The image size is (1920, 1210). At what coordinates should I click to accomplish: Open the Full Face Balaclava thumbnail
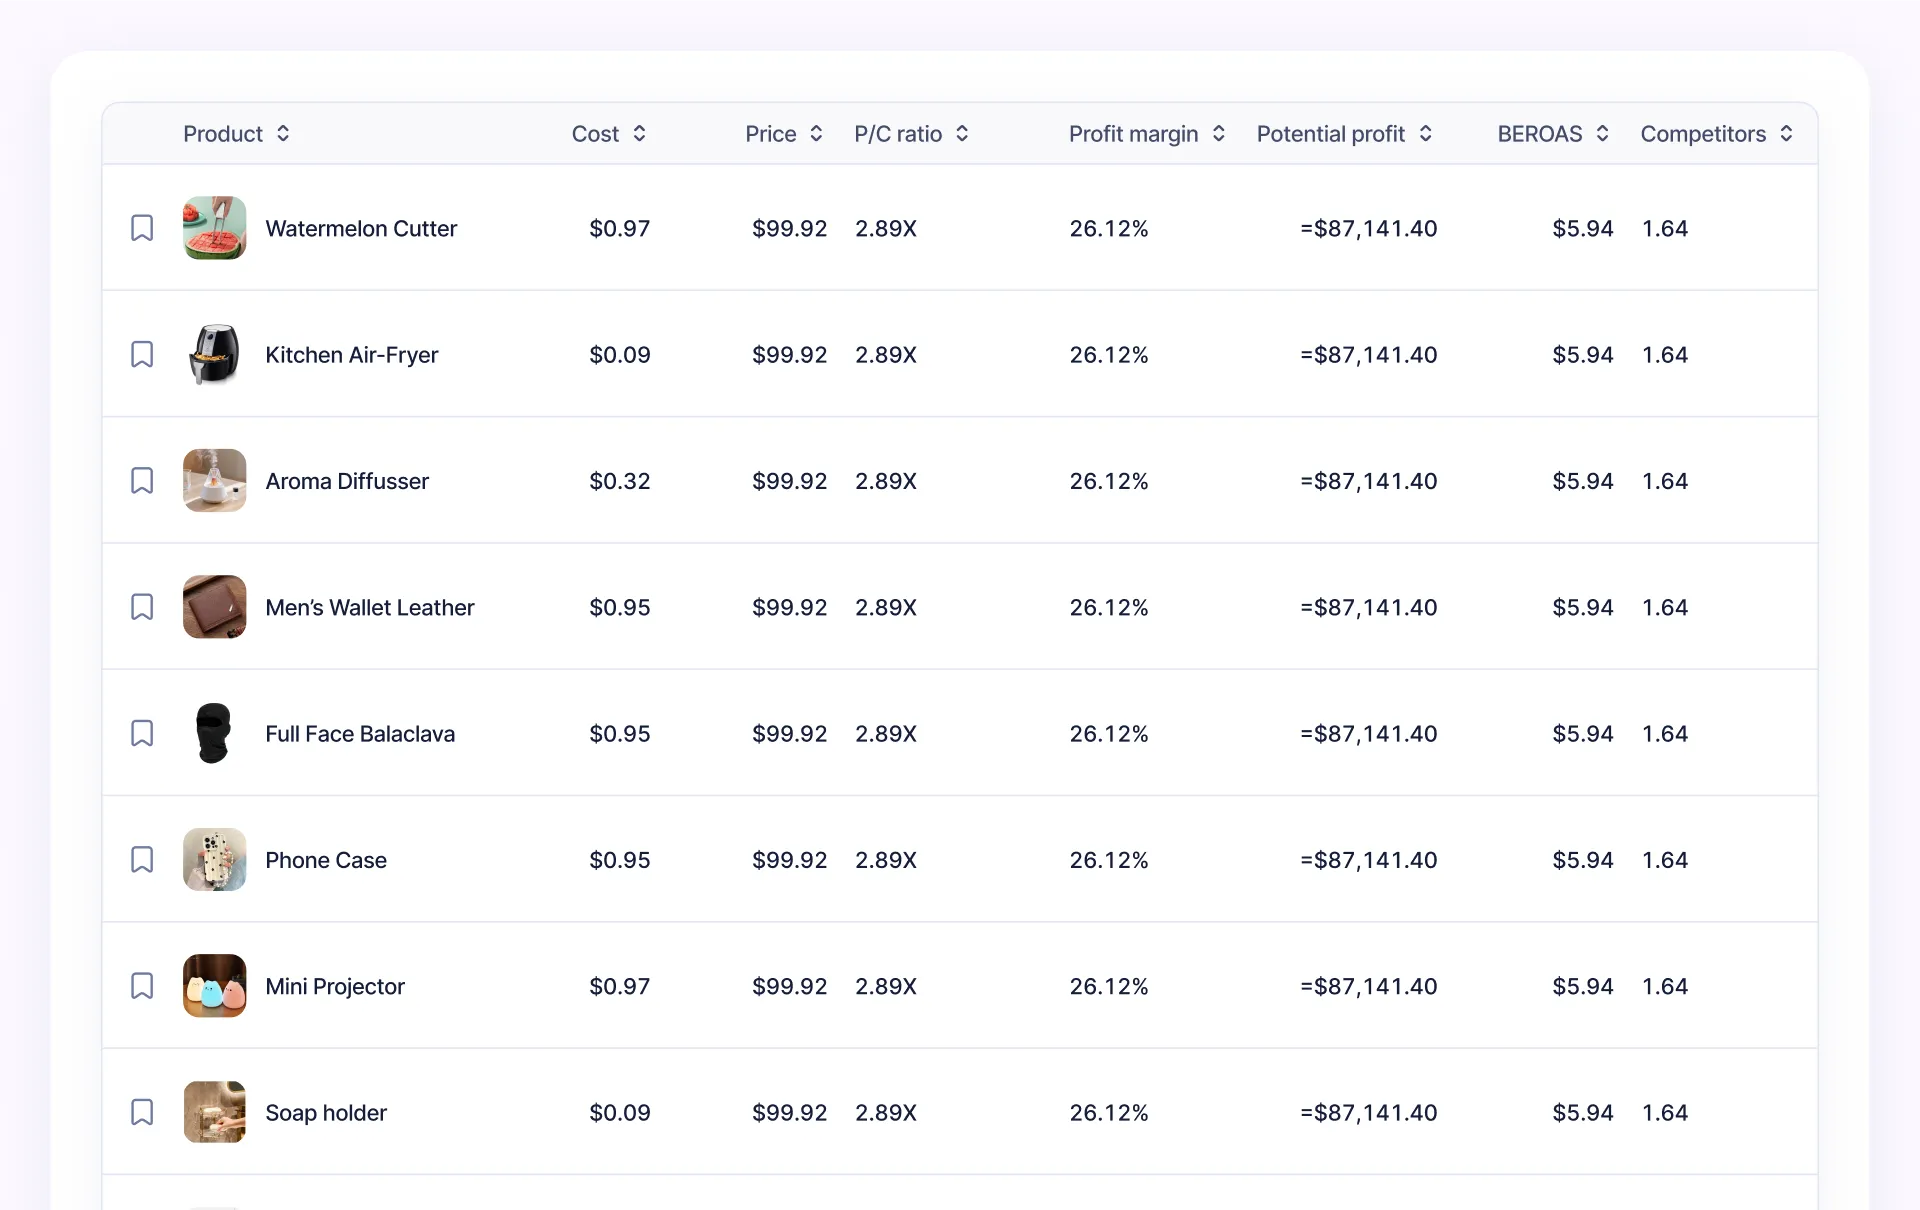pyautogui.click(x=214, y=733)
